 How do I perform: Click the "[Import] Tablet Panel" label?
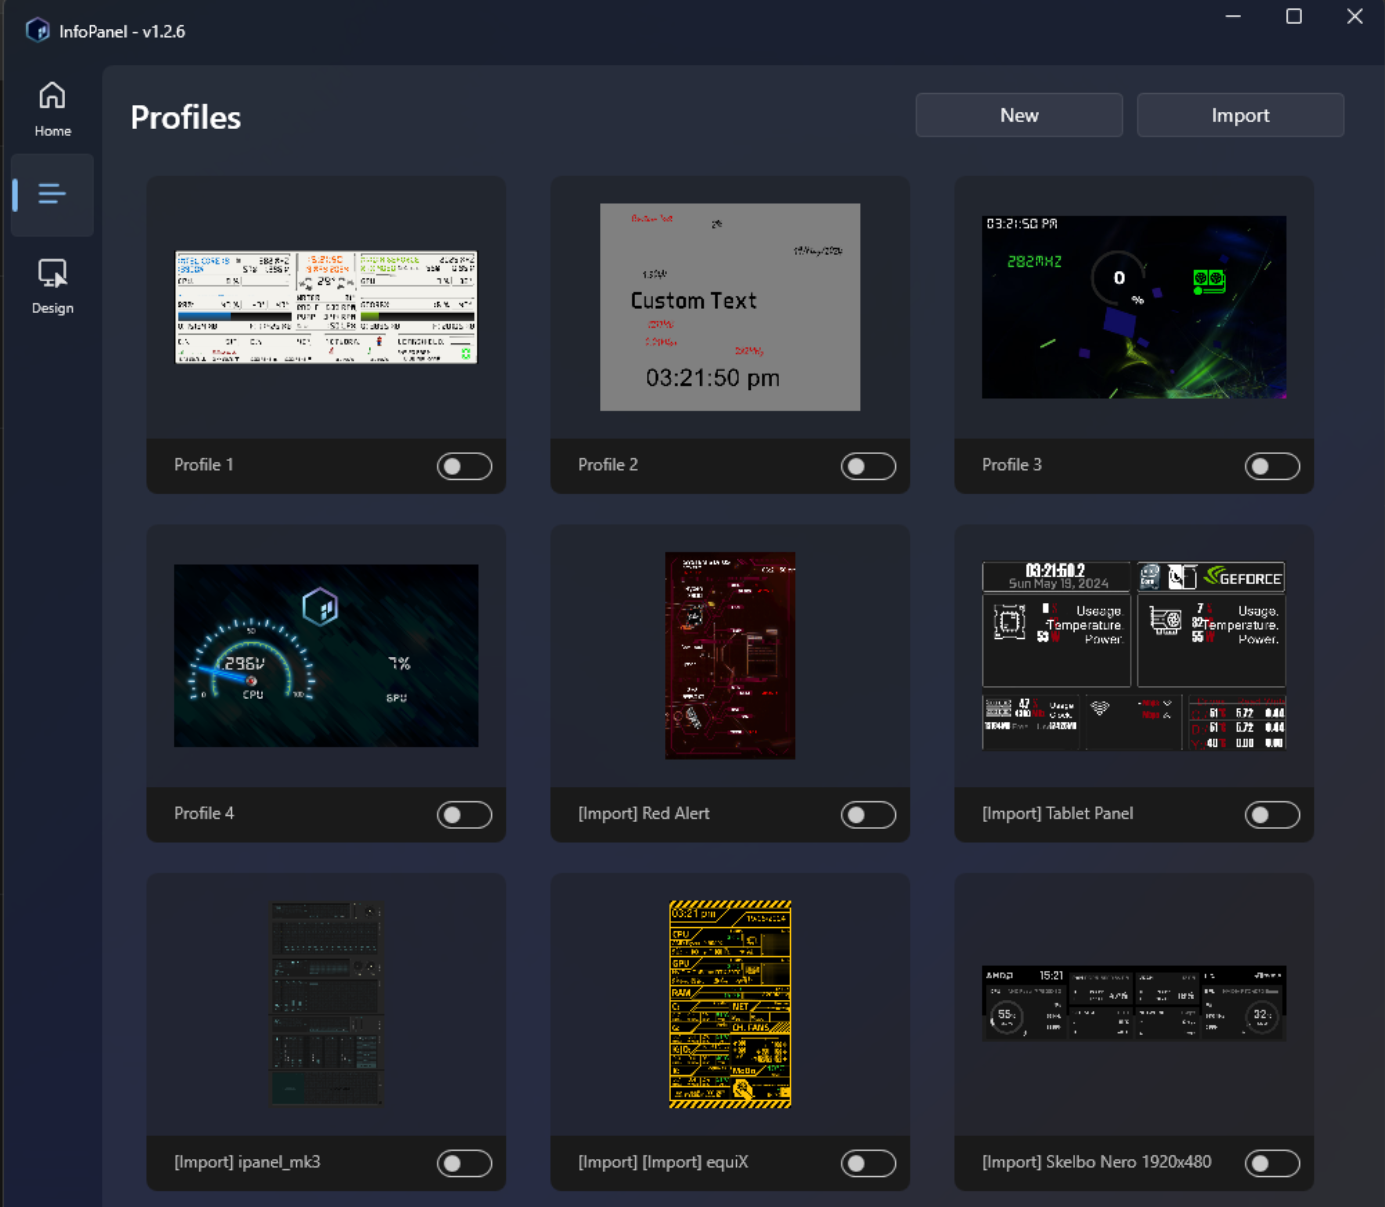tap(1058, 814)
